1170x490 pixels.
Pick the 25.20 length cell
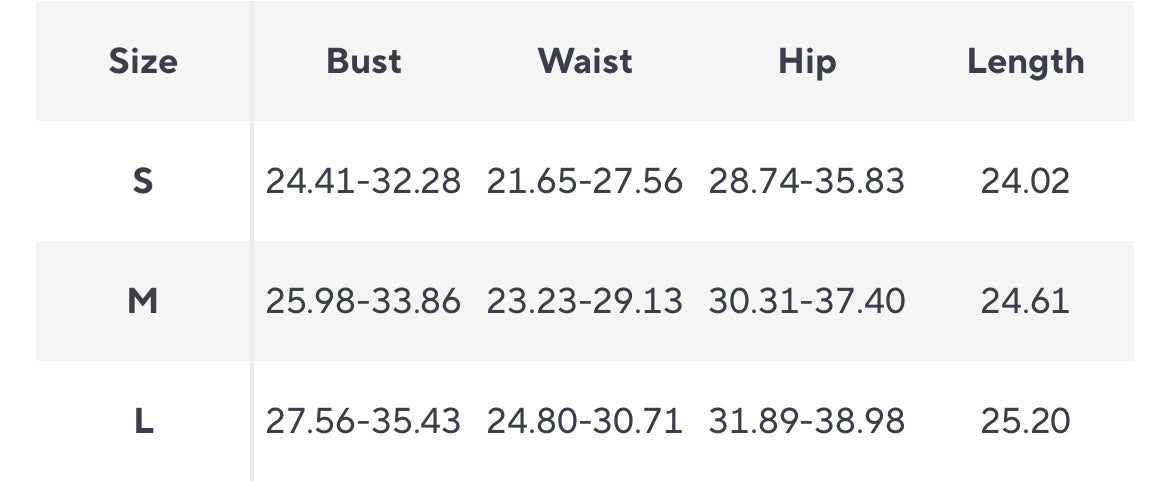coord(1025,421)
